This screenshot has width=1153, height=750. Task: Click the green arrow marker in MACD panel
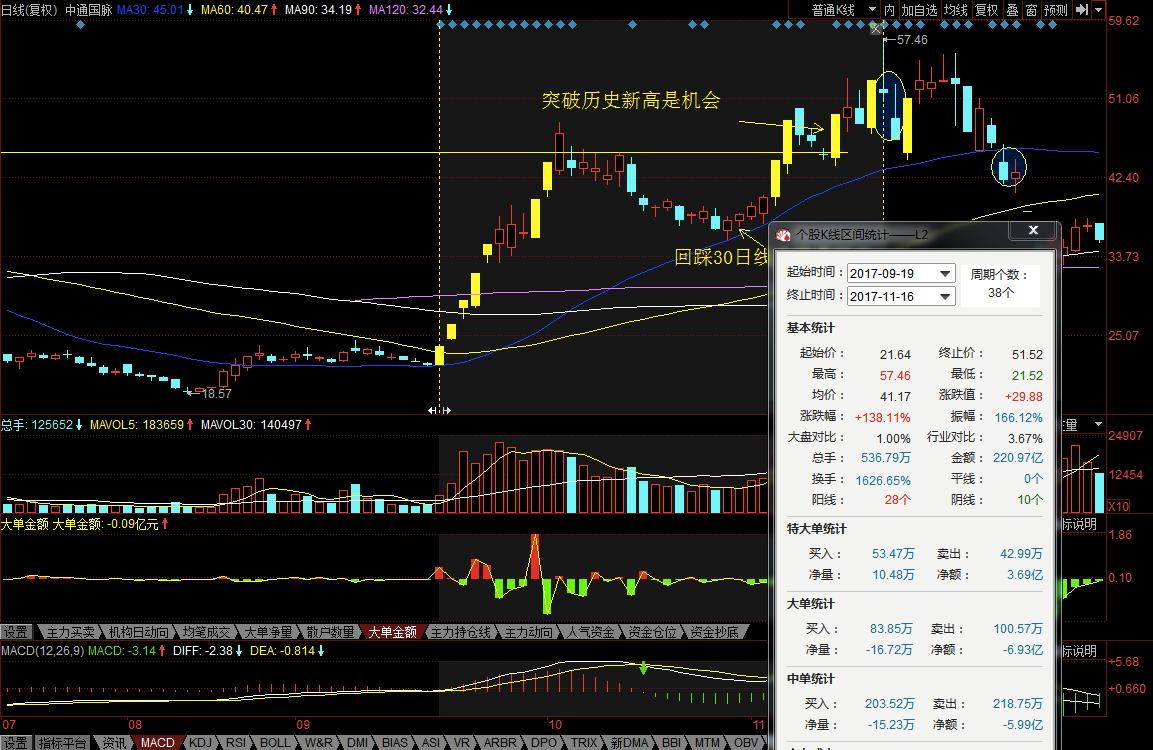tap(644, 667)
